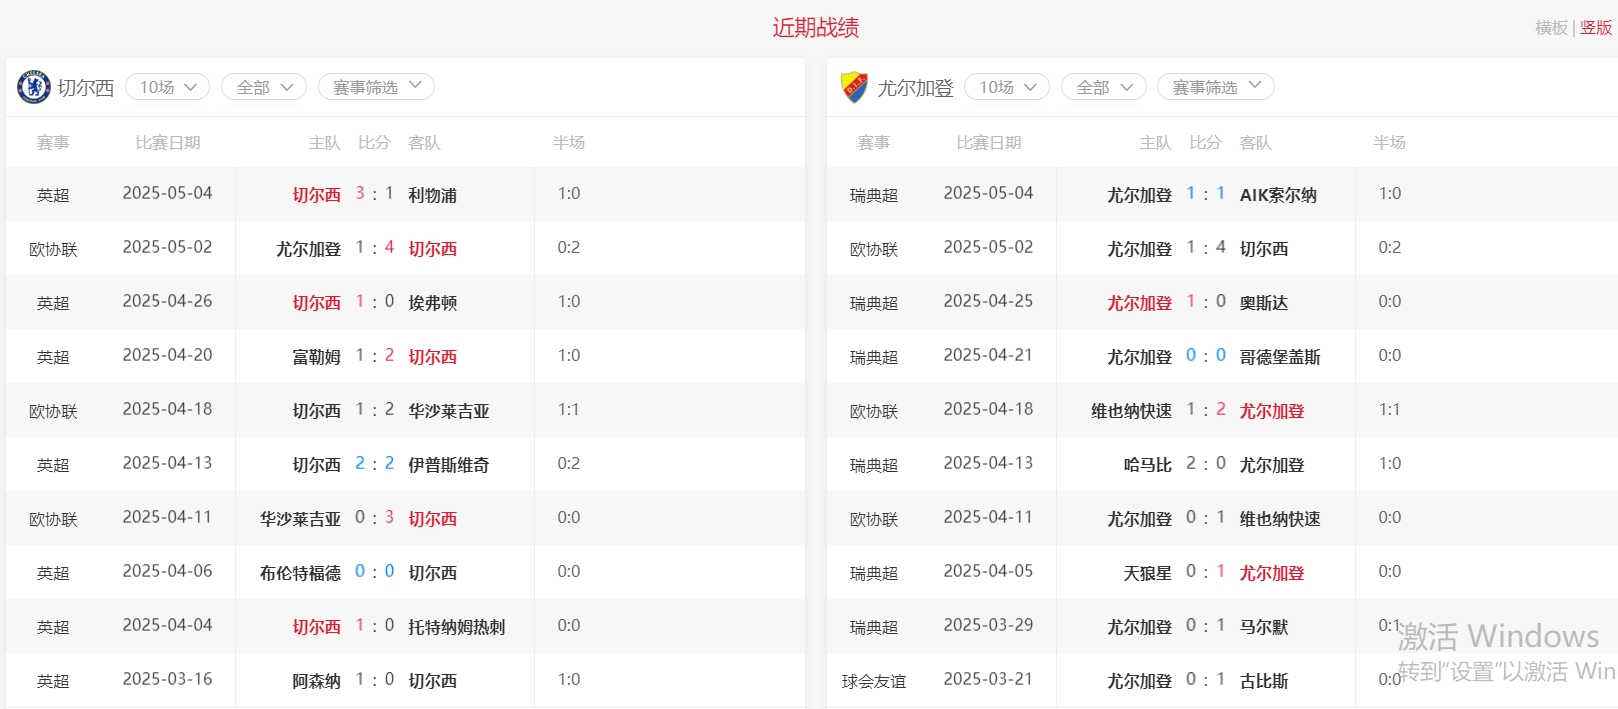
Task: Click 哥德堡盖斯 team name
Action: point(1279,357)
